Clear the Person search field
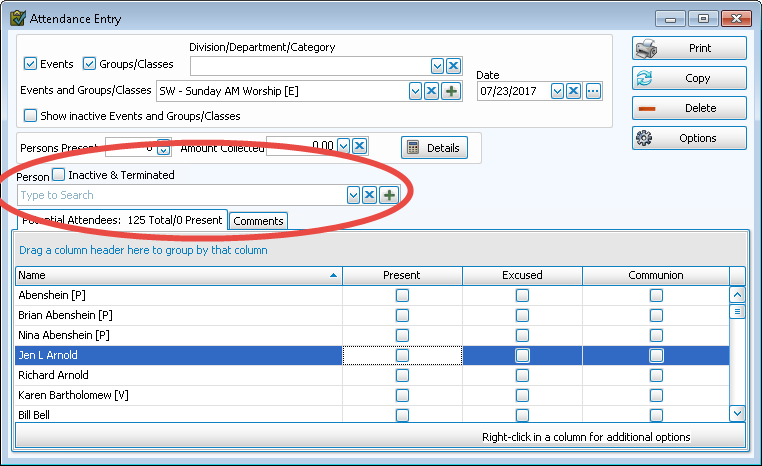The image size is (762, 466). tap(370, 195)
